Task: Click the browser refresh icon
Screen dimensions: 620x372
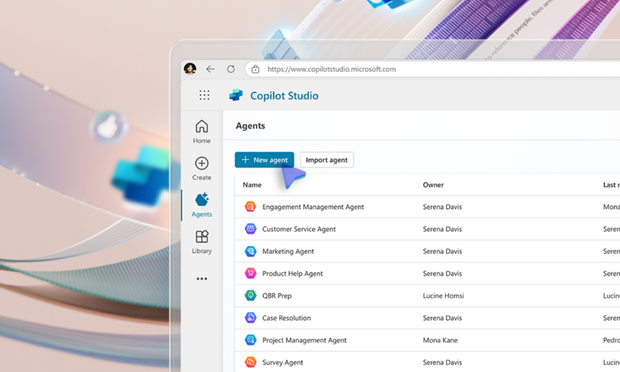Action: 231,69
